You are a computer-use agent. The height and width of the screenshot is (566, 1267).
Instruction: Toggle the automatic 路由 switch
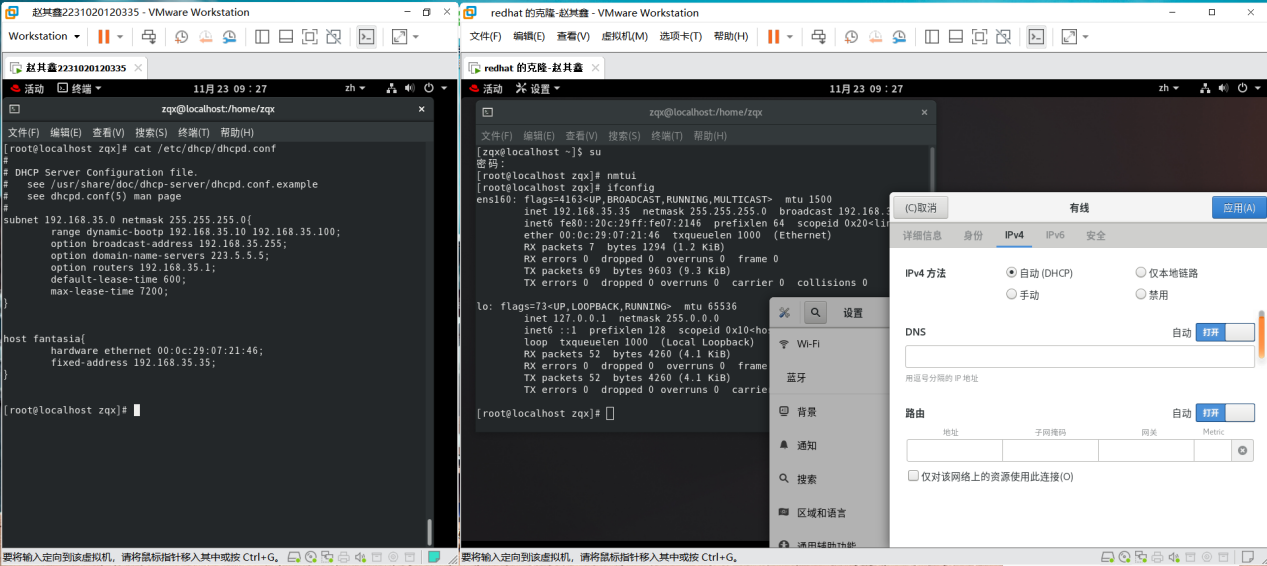(1225, 413)
